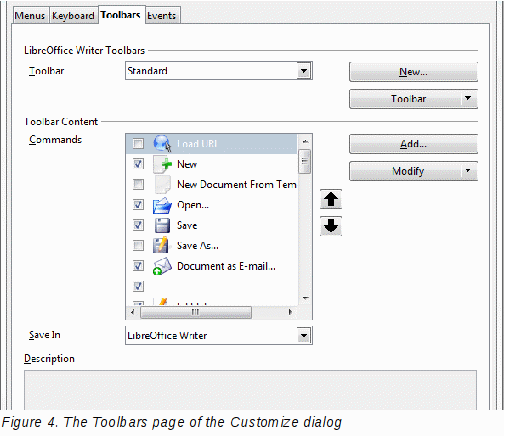
Task: Select the Load URL globe icon
Action: coord(162,144)
